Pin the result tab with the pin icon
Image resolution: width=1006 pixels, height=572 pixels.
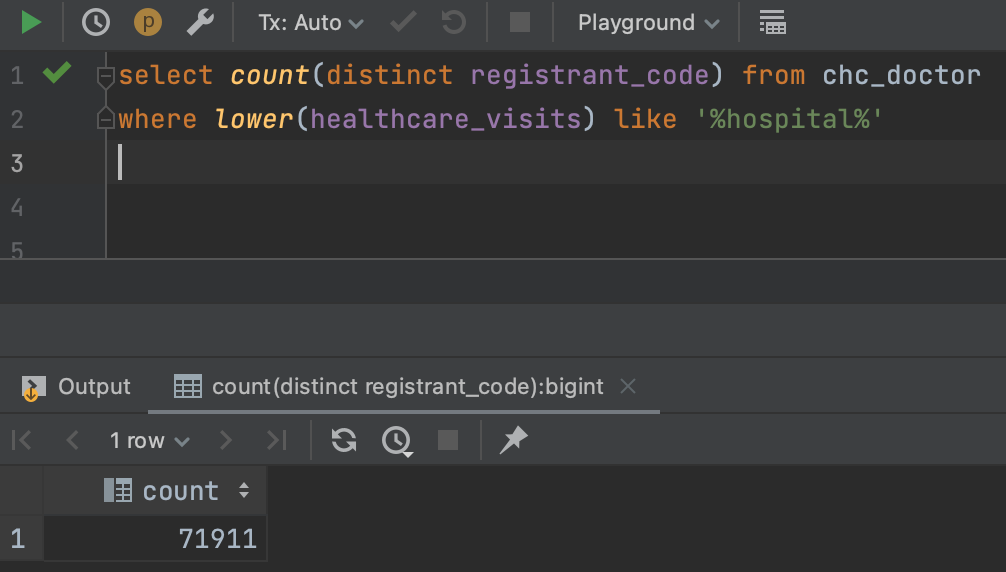(514, 441)
